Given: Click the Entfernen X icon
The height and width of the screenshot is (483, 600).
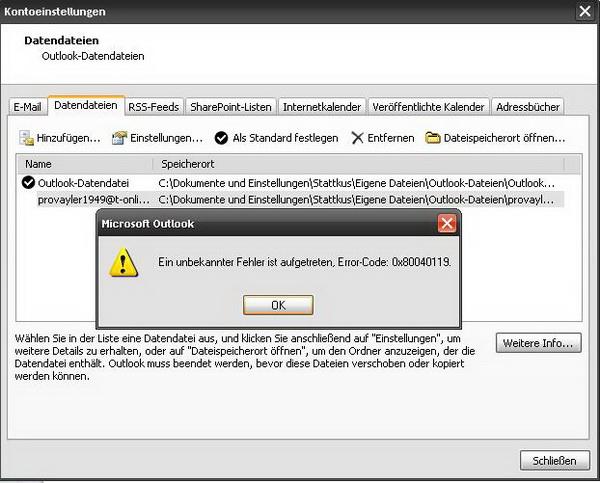Looking at the screenshot, I should tap(357, 138).
